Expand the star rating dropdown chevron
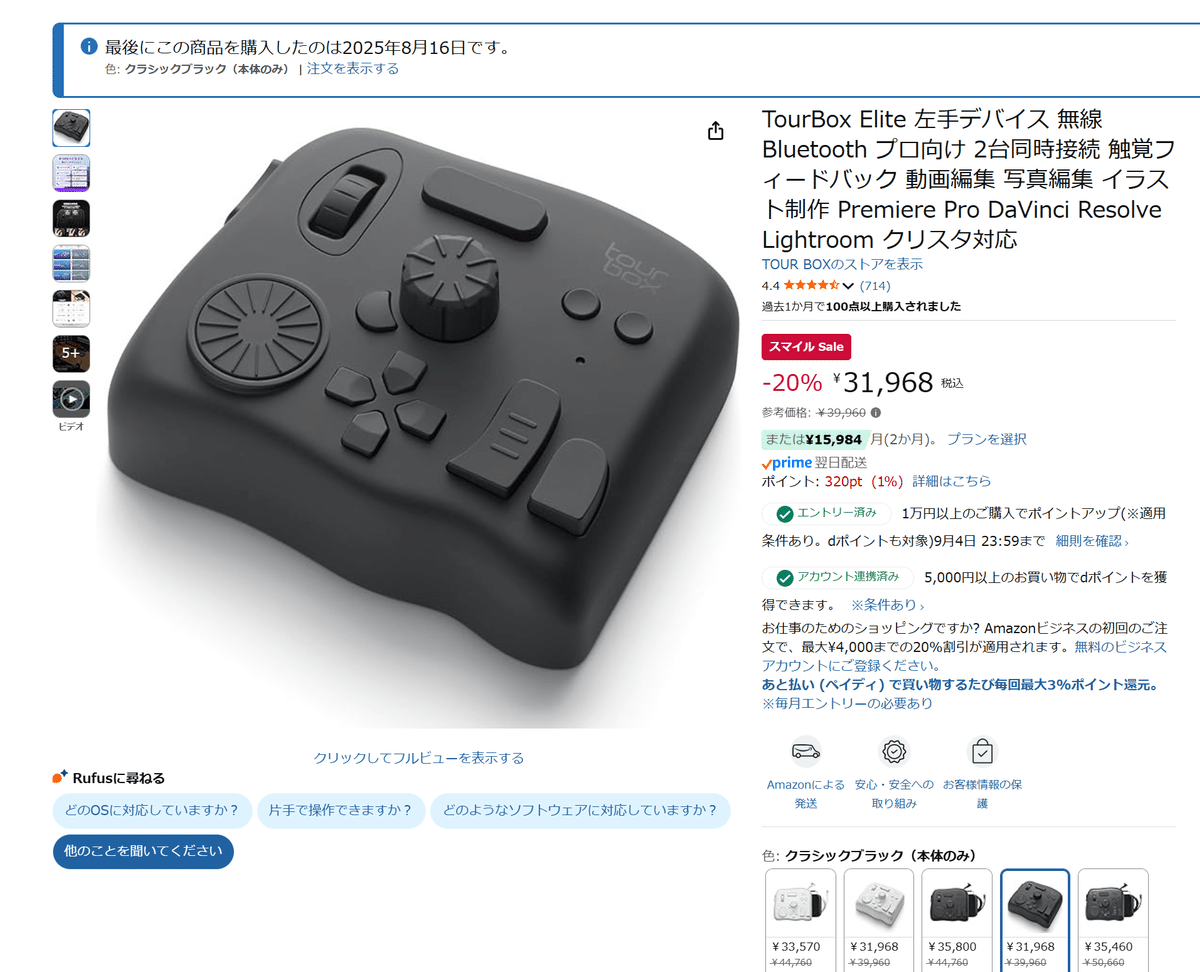The height and width of the screenshot is (972, 1200). coord(848,286)
